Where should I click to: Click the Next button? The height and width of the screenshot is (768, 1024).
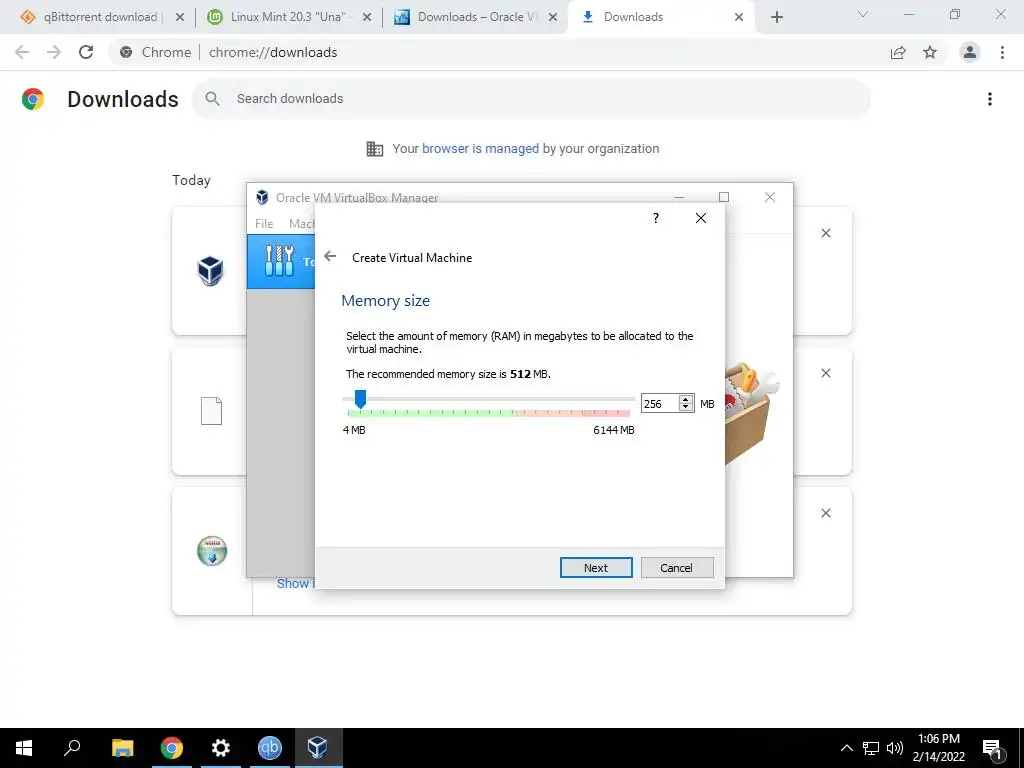(x=596, y=568)
